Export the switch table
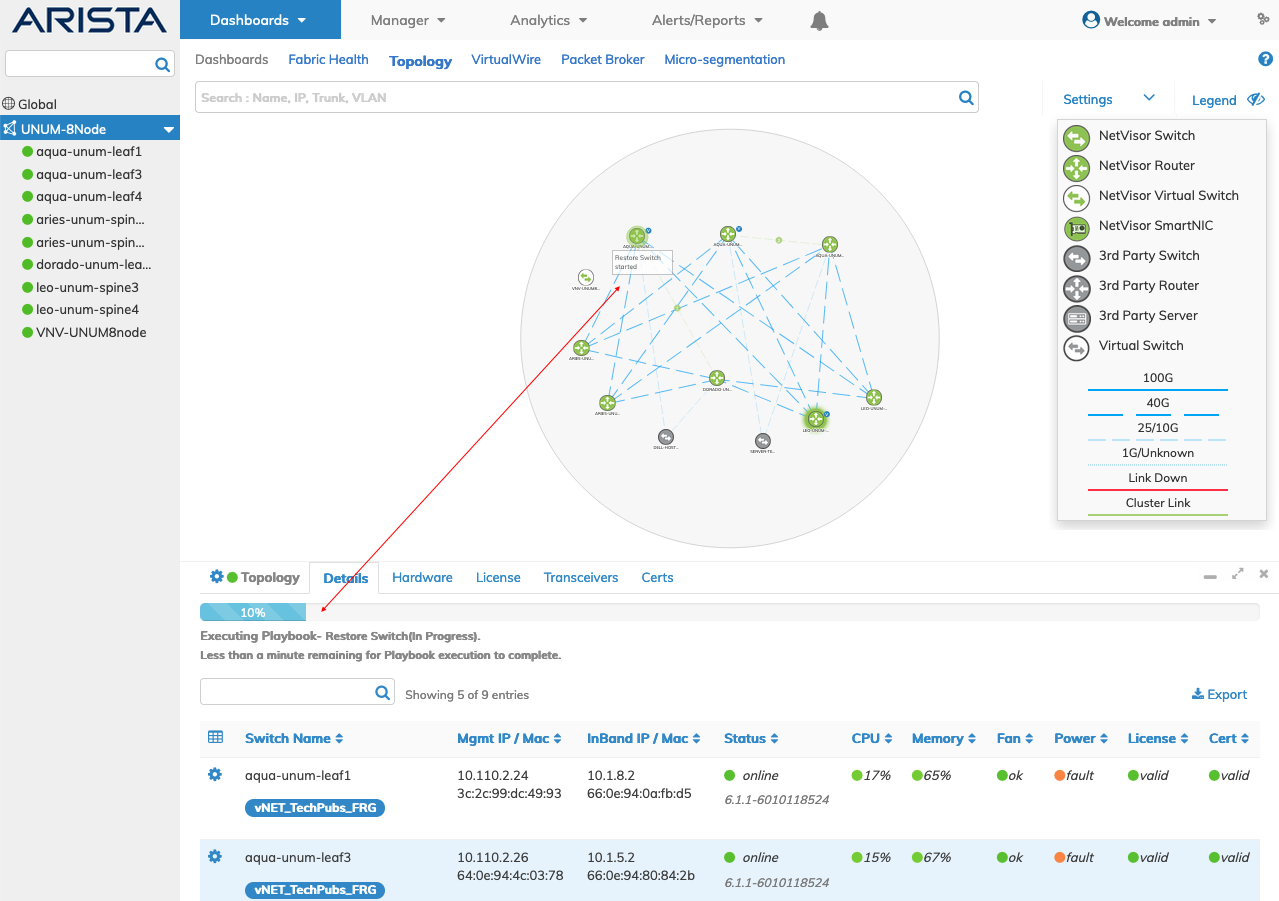The height and width of the screenshot is (901, 1279). pos(1219,694)
